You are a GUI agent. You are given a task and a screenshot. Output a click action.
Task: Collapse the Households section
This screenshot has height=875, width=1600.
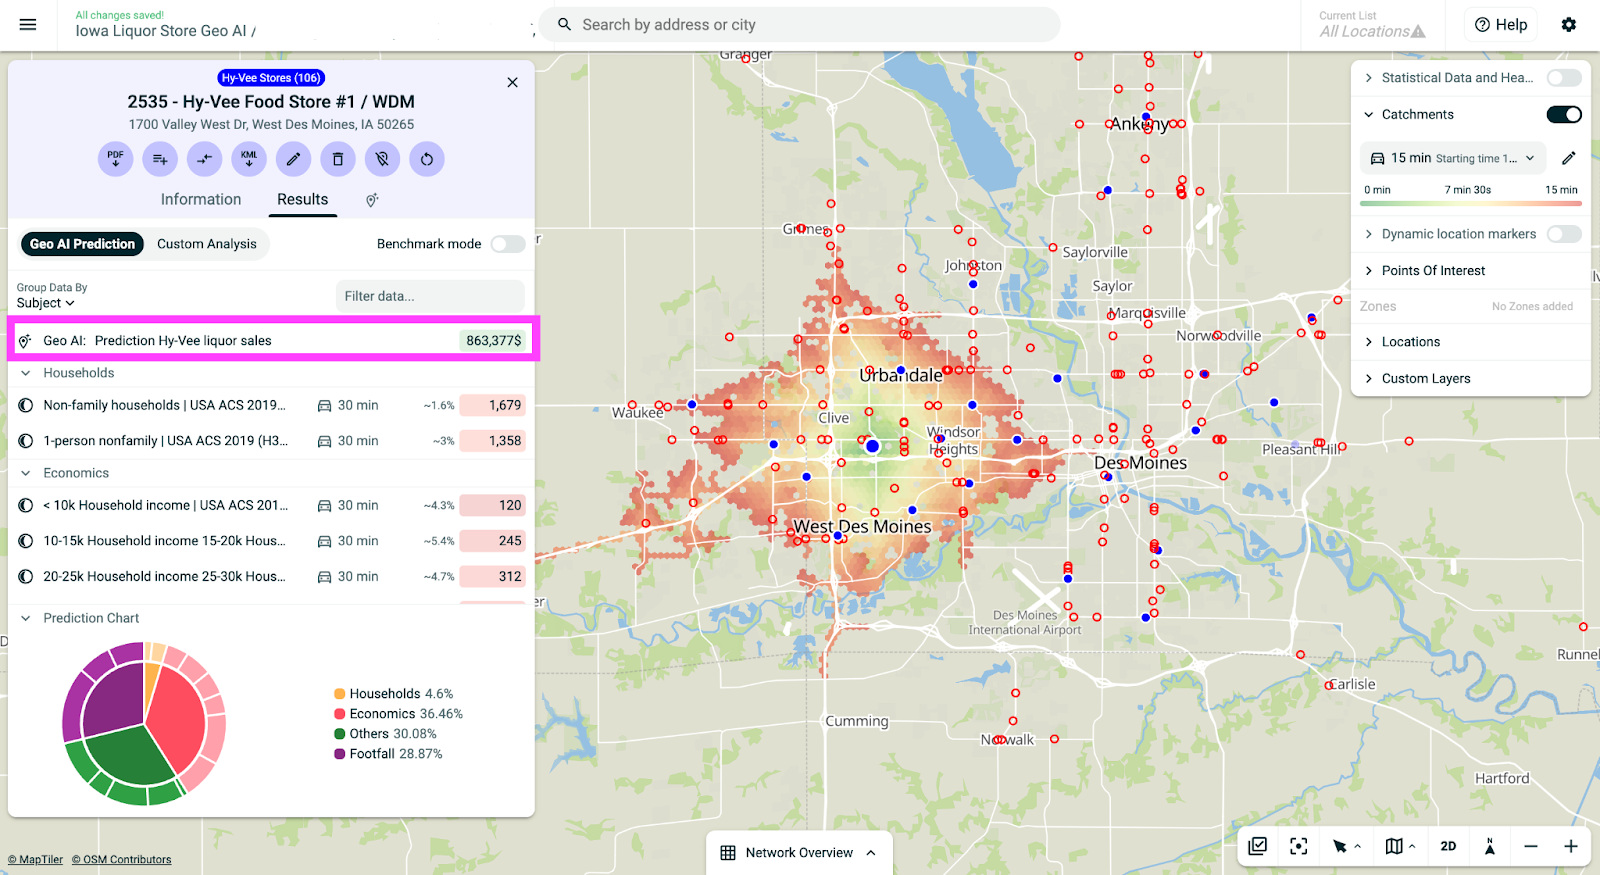pos(26,373)
